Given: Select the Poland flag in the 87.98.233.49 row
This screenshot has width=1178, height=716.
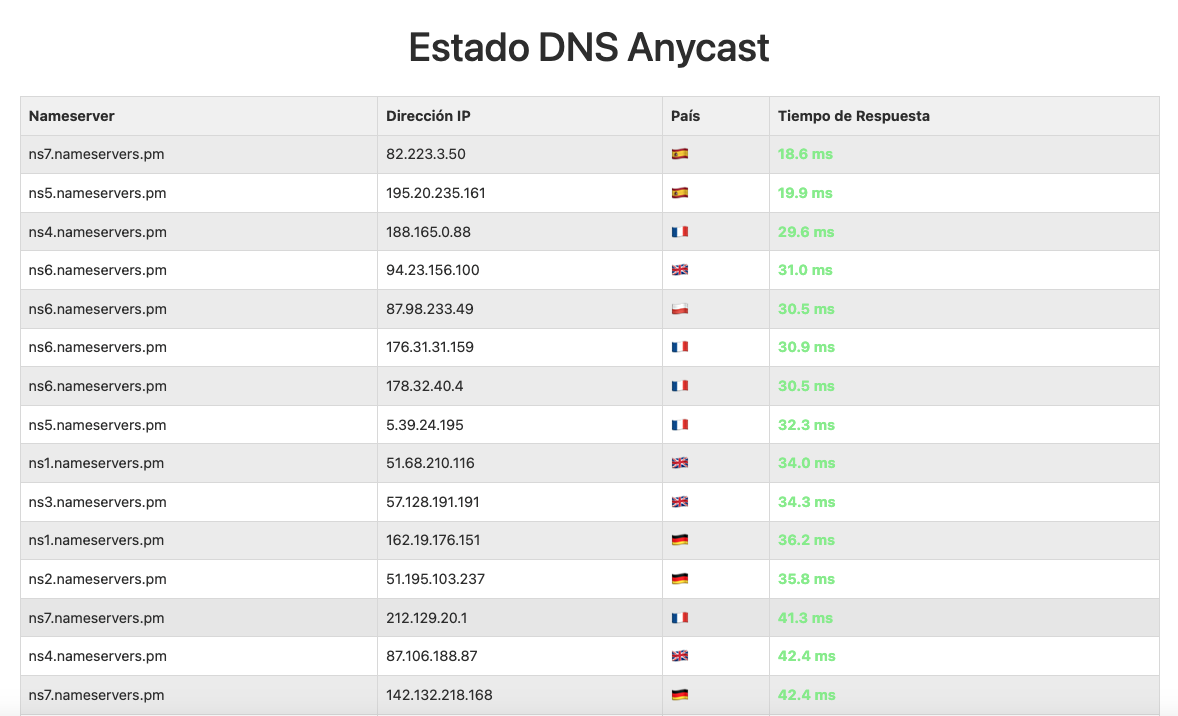Looking at the screenshot, I should point(680,309).
